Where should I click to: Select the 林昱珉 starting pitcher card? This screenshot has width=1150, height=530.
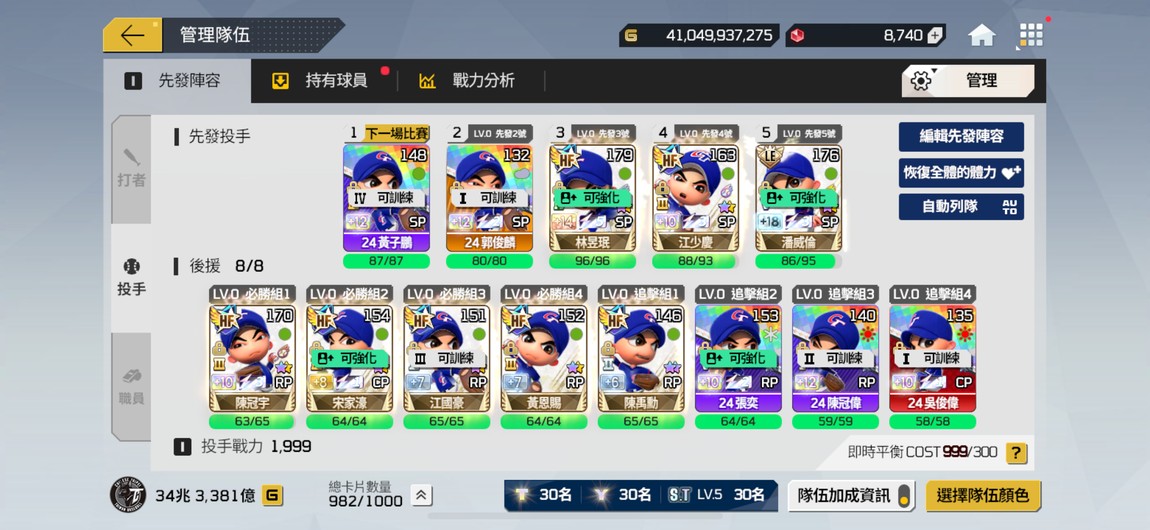coord(593,198)
